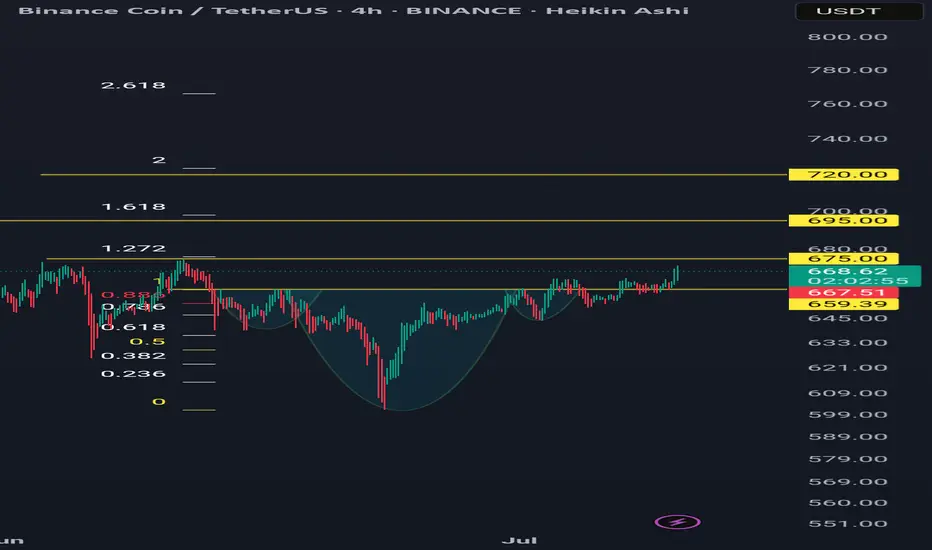Click 780.00 on the price scale
The image size is (932, 550).
848,70
